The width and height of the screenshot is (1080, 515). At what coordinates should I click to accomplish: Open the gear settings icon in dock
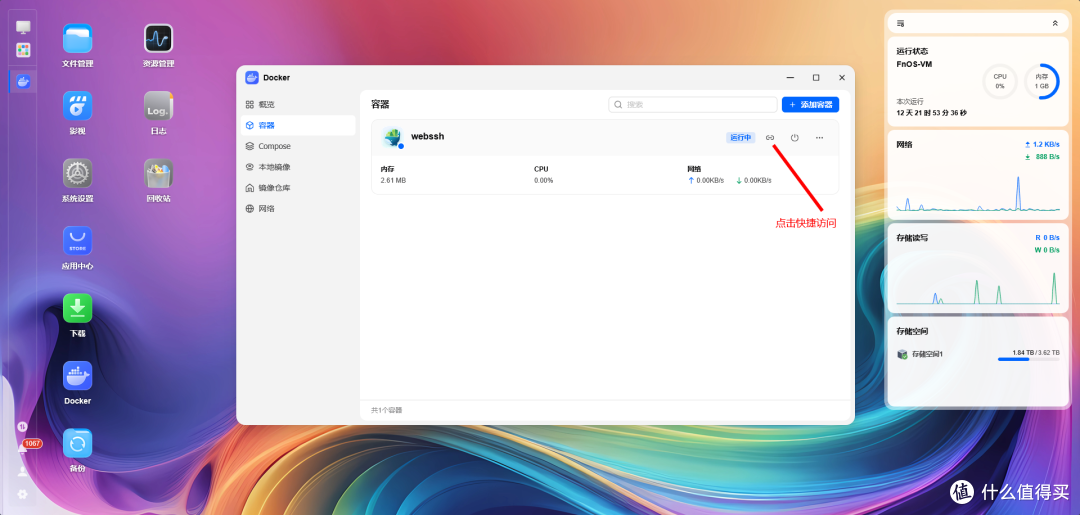click(23, 494)
